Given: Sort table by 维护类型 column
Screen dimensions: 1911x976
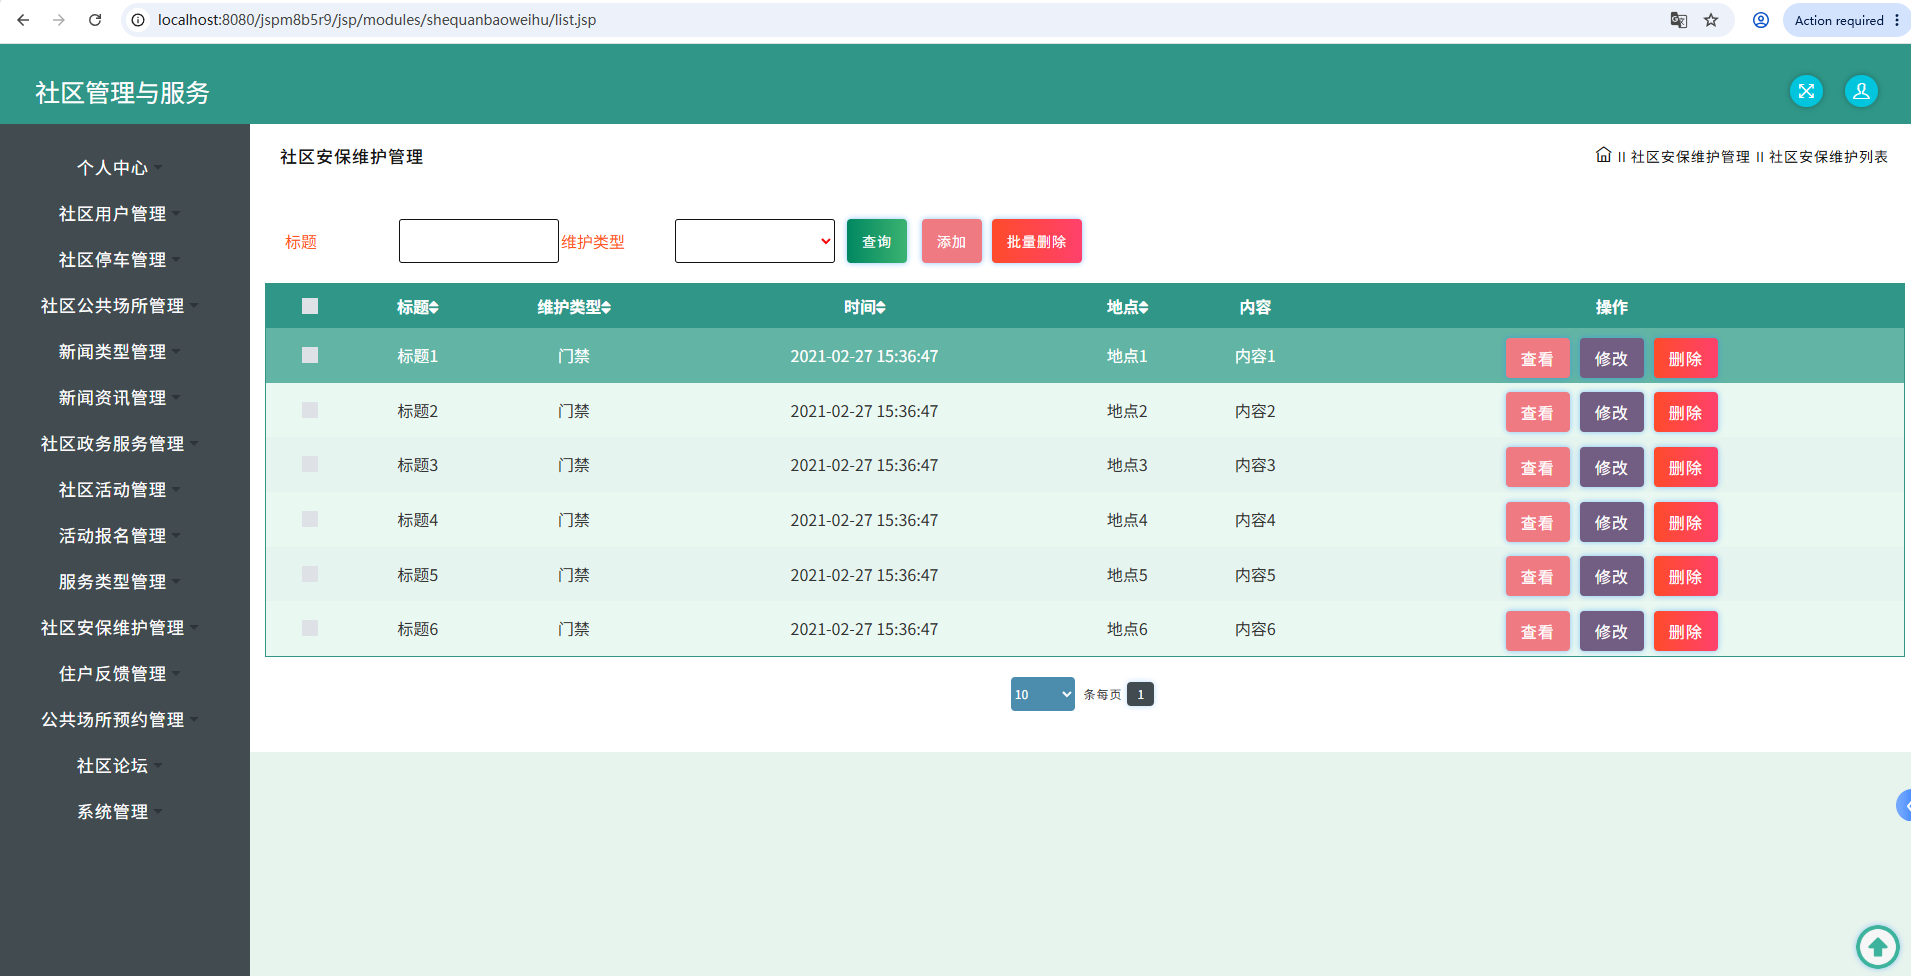Looking at the screenshot, I should click(574, 307).
